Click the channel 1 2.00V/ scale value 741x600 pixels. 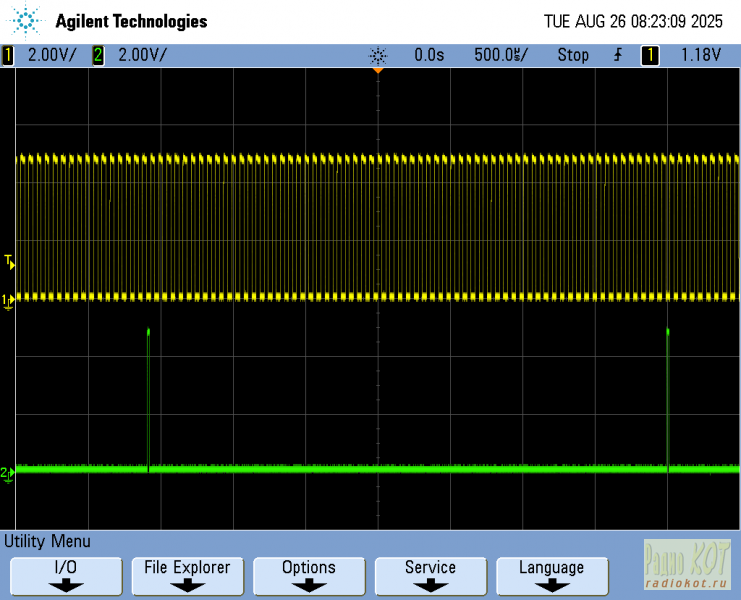(x=51, y=56)
